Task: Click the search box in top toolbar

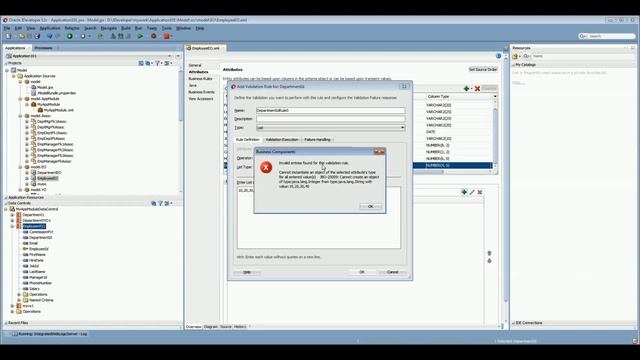Action: [607, 36]
